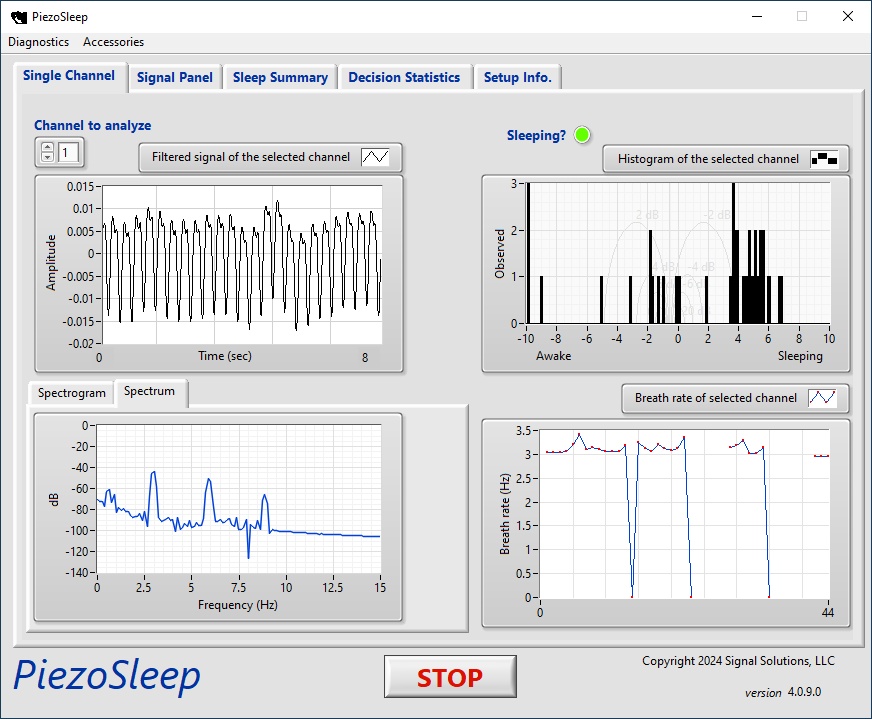Increment the channel number with up arrow
This screenshot has height=719, width=872.
click(47, 147)
